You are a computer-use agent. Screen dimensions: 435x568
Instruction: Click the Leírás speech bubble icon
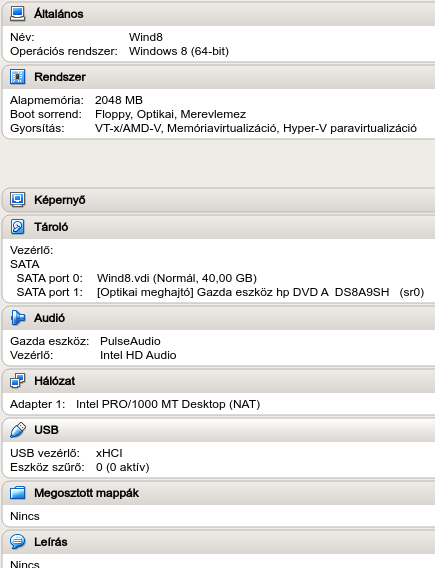(17, 542)
